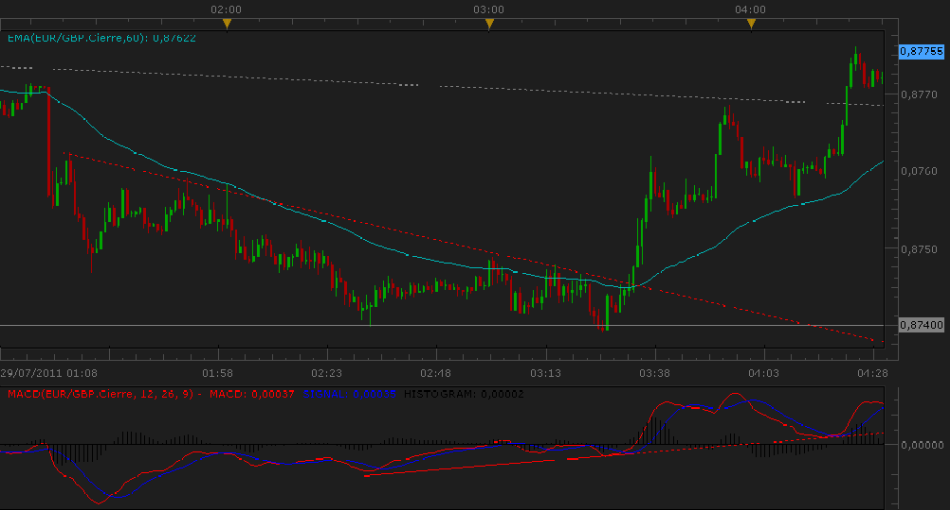Viewport: 950px width, 510px height.
Task: Select the 03:13 time axis label
Action: click(545, 372)
